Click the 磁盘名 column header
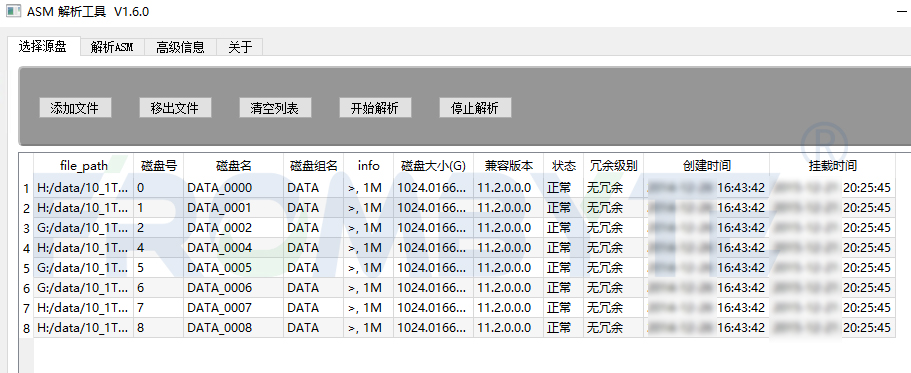This screenshot has width=911, height=373. click(234, 166)
